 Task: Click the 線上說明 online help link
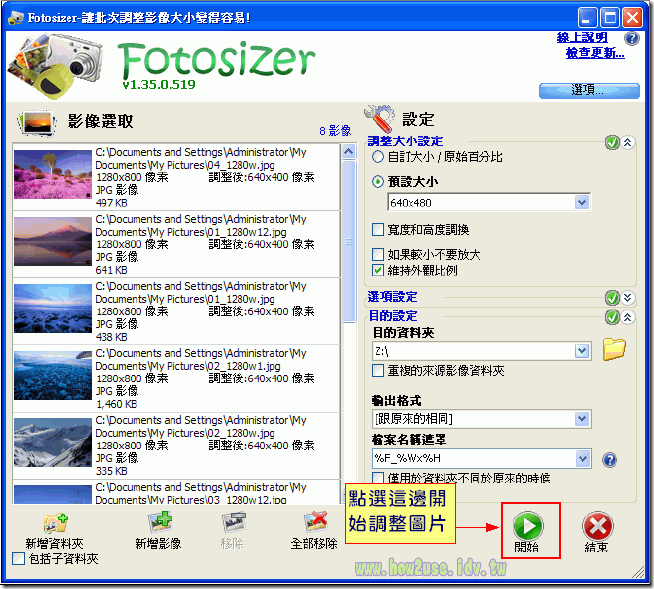click(x=582, y=38)
